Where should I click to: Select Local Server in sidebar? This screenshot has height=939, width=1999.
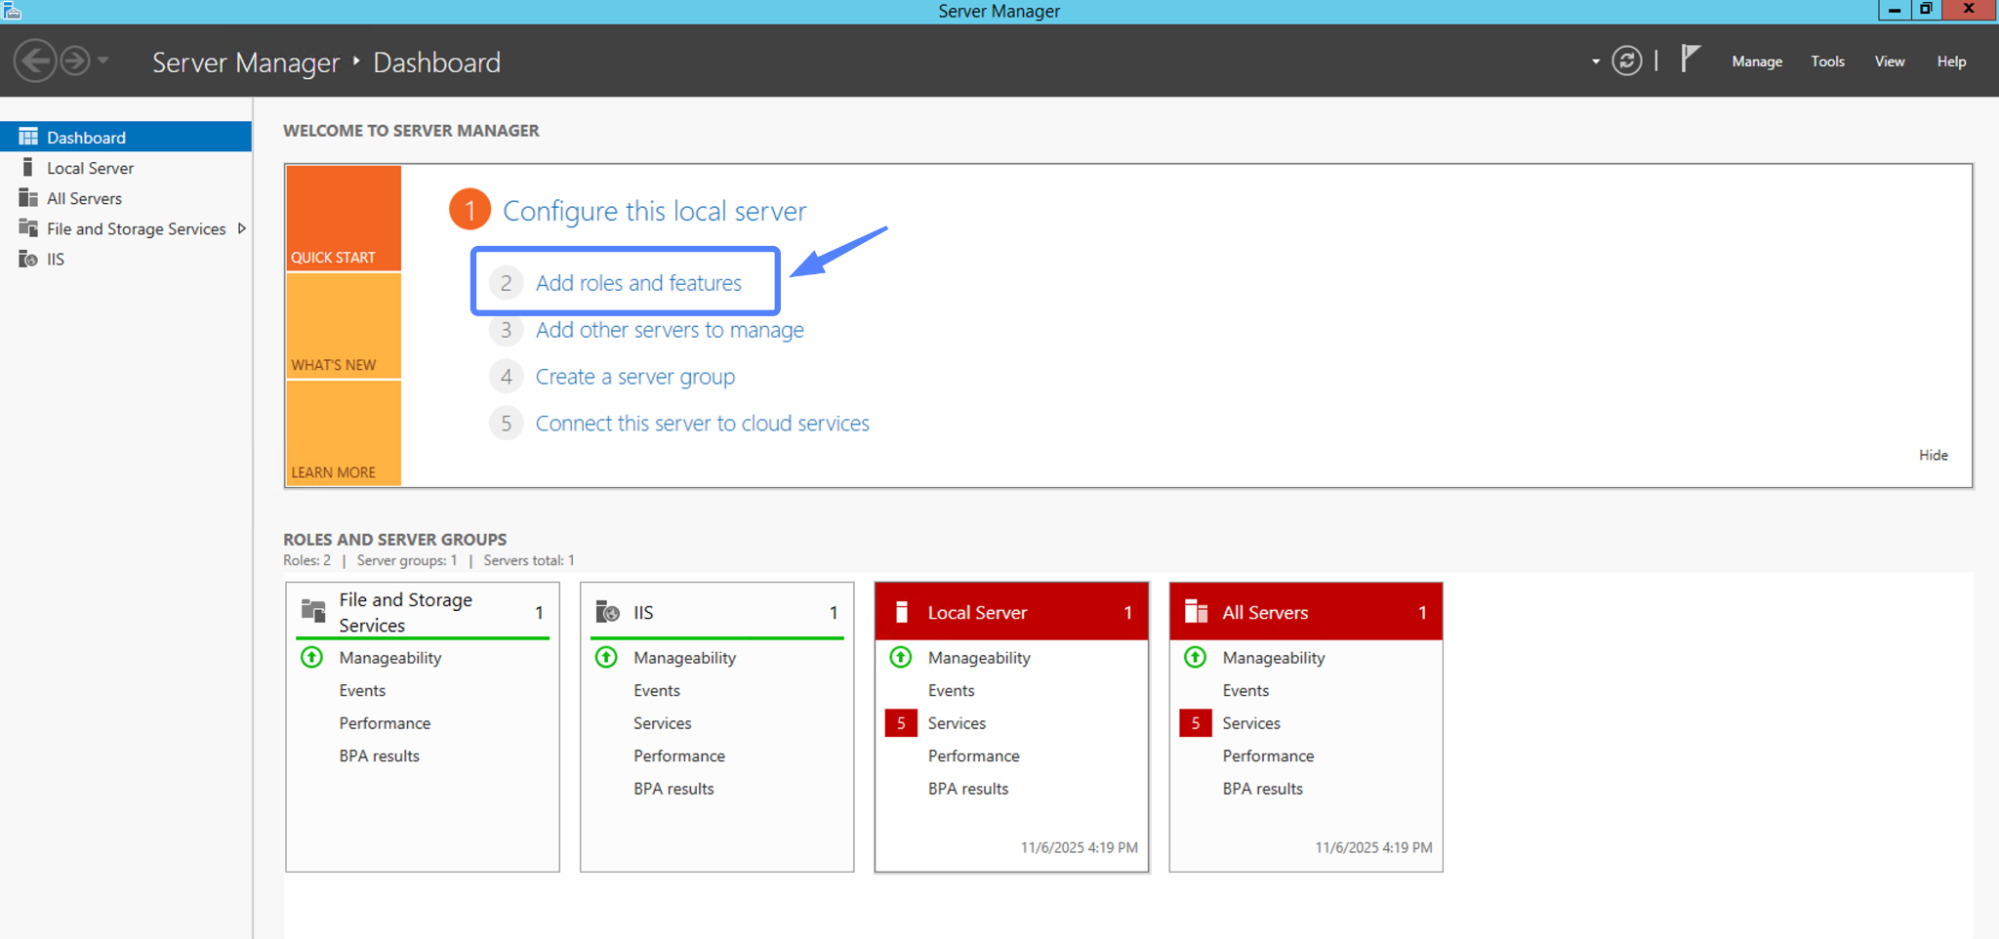click(90, 168)
